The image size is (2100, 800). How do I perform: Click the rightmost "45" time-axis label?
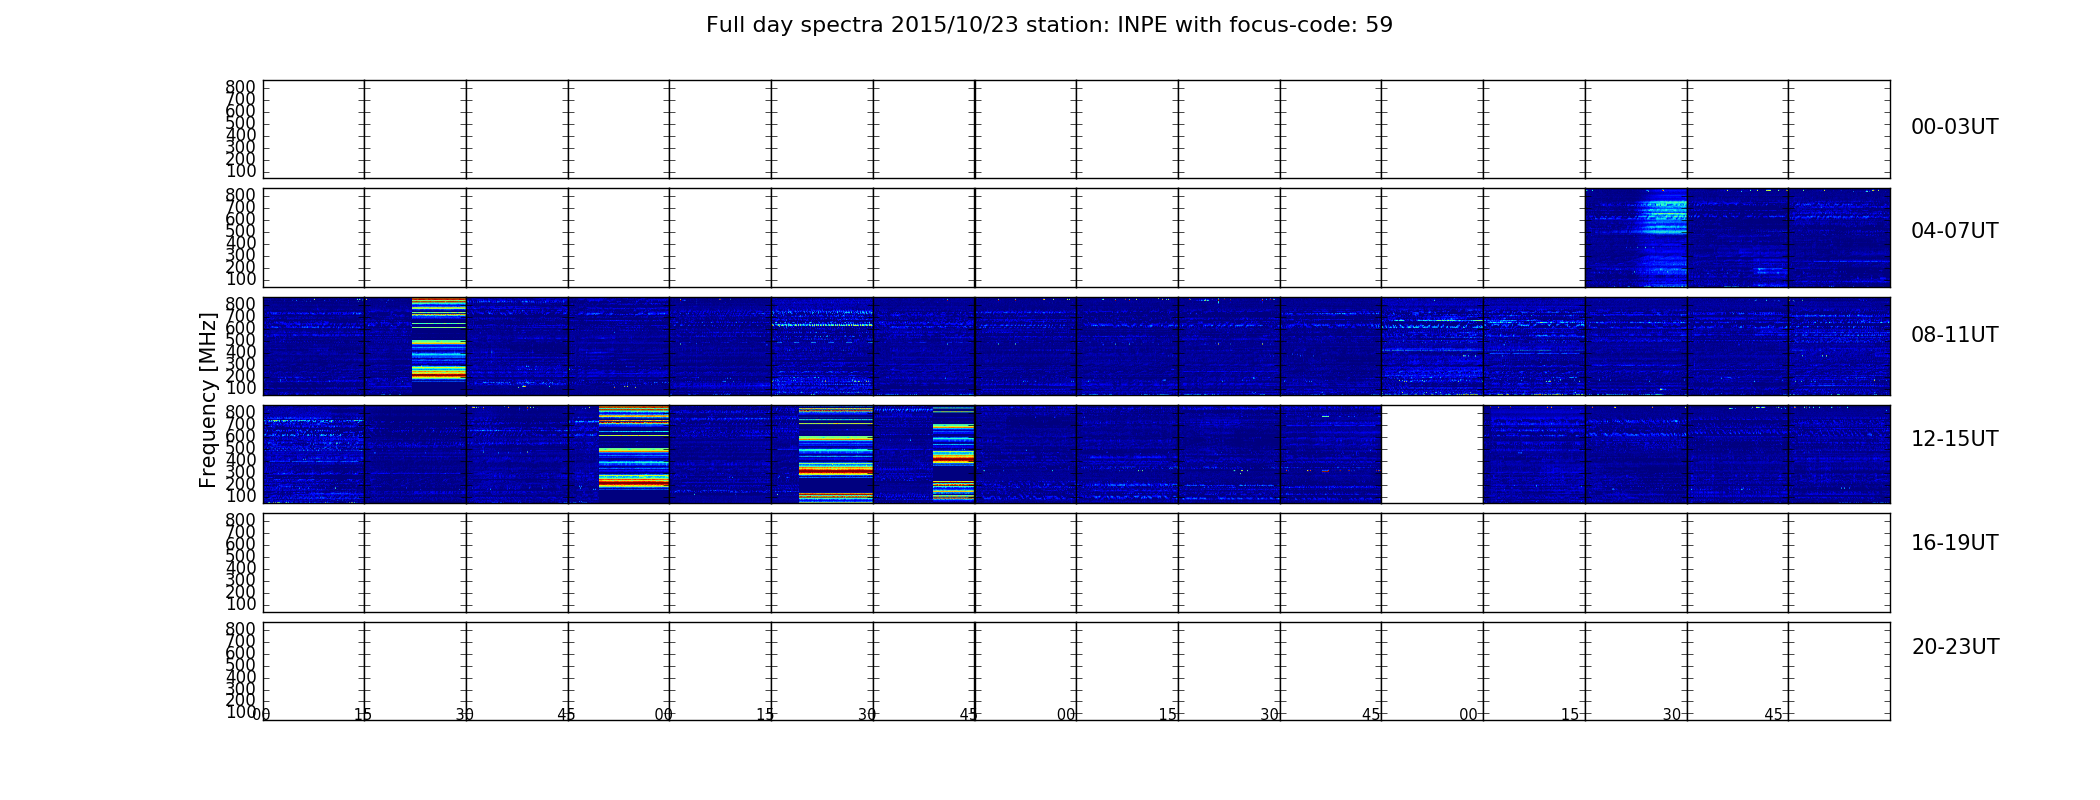tap(1773, 715)
